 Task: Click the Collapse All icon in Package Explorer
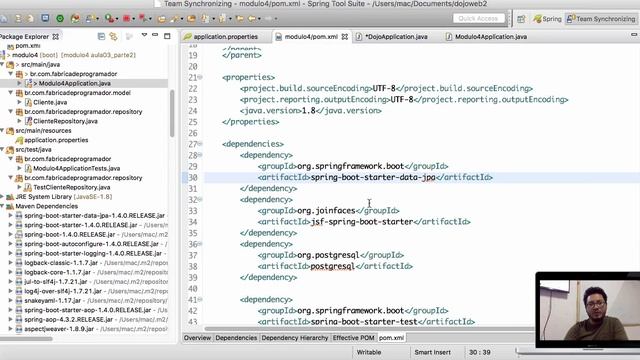tap(101, 36)
